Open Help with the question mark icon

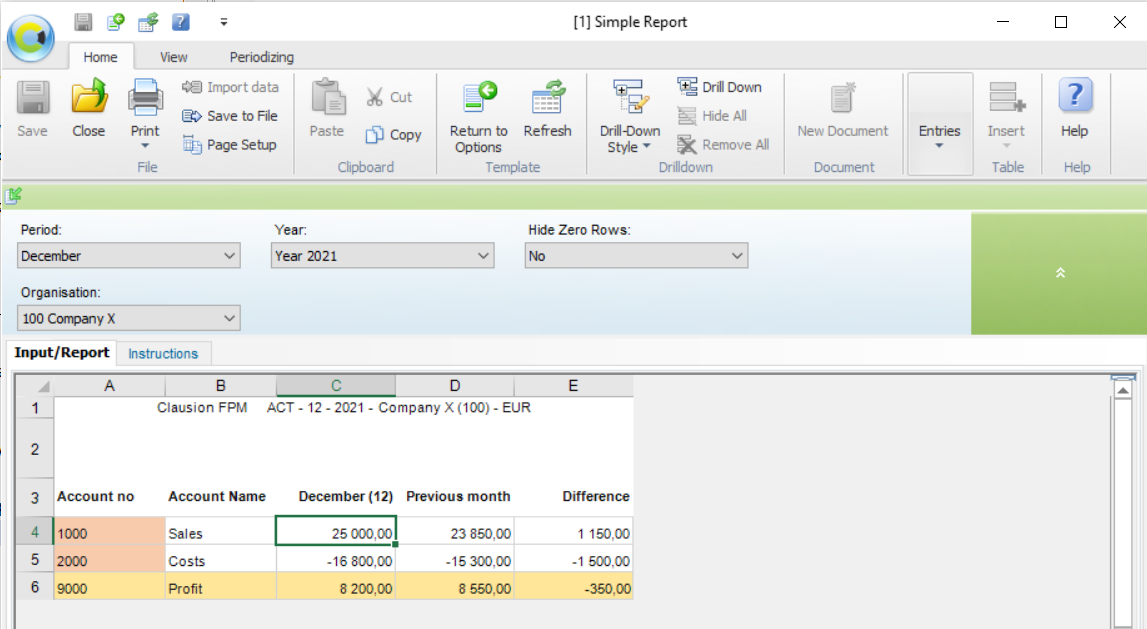coord(1075,109)
